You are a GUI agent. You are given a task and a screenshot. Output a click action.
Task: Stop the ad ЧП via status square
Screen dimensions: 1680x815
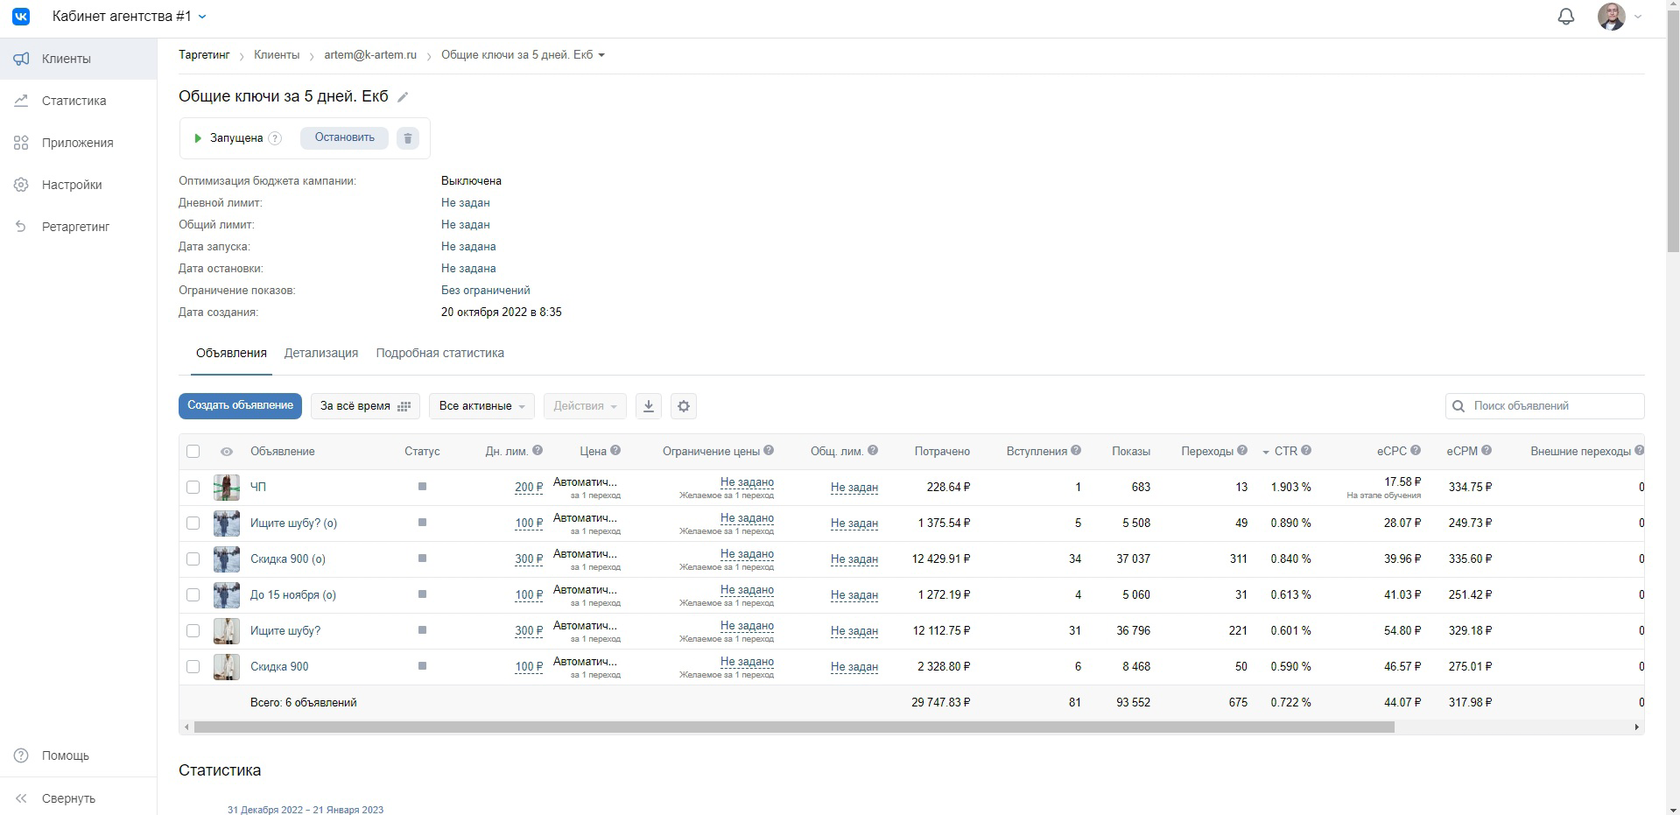[x=422, y=487]
